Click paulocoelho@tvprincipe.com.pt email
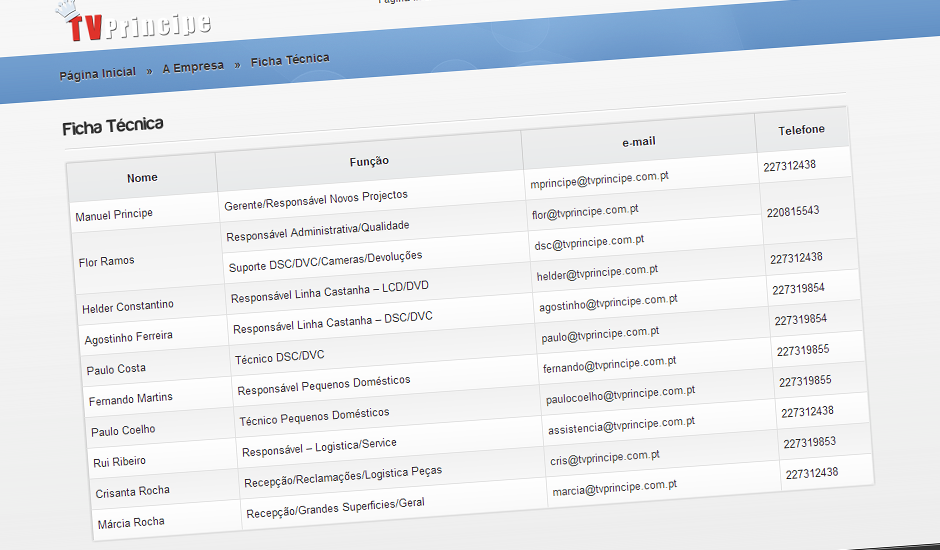940x550 pixels. click(620, 395)
